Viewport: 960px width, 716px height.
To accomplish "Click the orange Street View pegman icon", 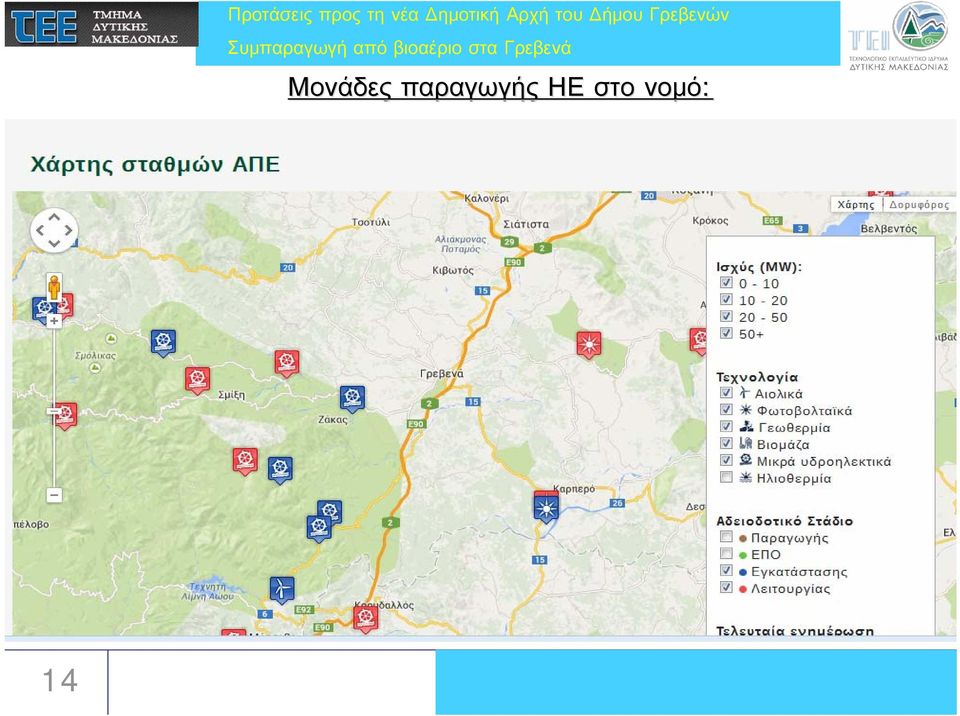I will coord(54,287).
